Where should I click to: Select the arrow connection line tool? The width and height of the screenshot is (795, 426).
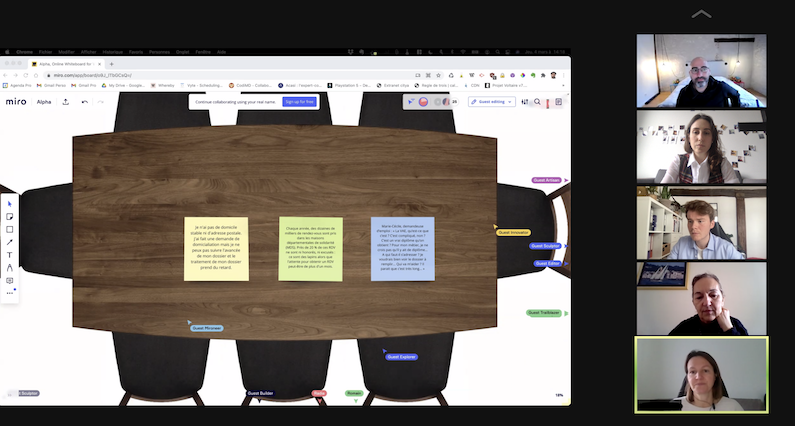point(10,242)
